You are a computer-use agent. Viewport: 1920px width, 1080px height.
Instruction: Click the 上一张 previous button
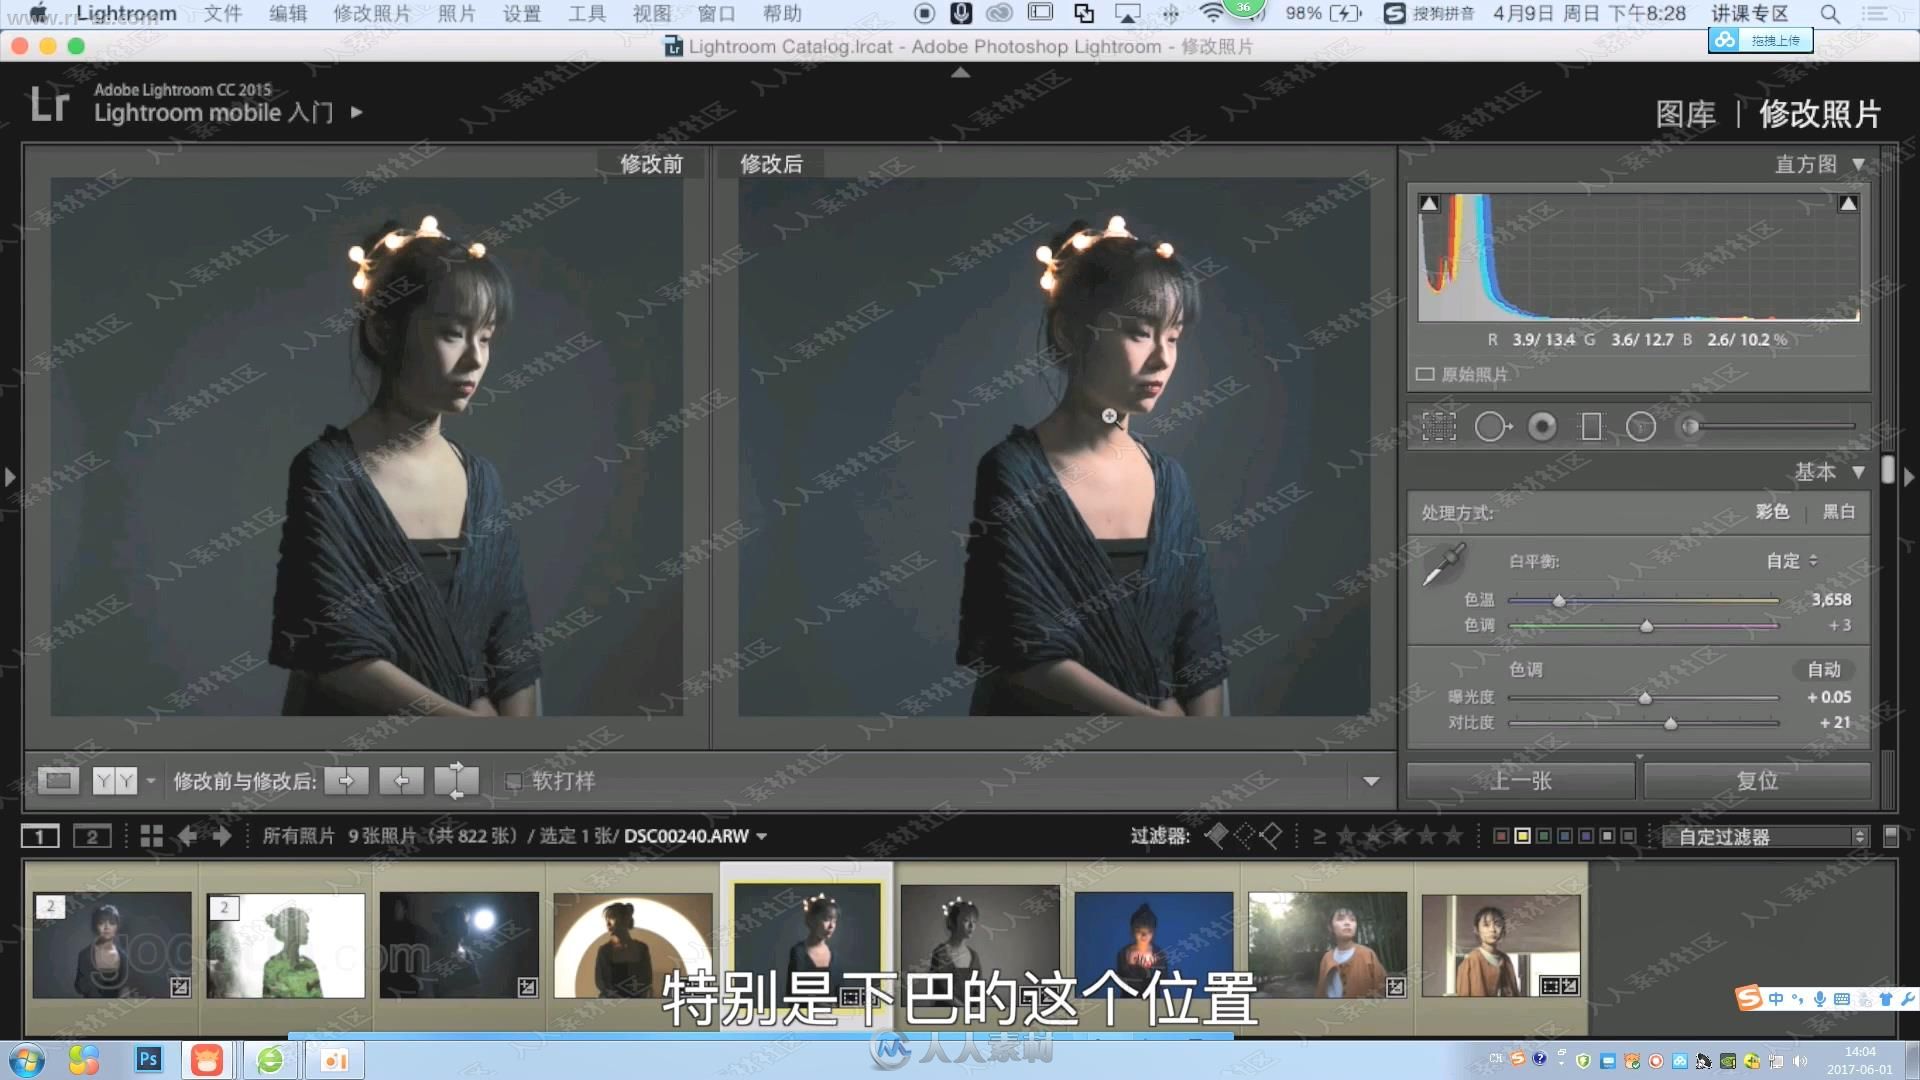(1521, 781)
